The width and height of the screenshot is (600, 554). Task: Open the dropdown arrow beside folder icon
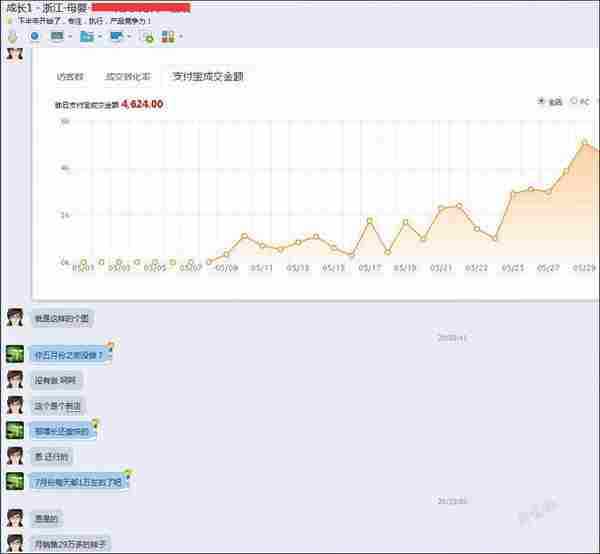point(100,37)
